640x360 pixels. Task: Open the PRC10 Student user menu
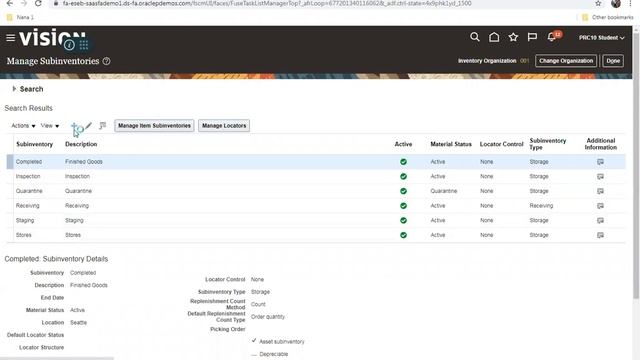pyautogui.click(x=601, y=38)
